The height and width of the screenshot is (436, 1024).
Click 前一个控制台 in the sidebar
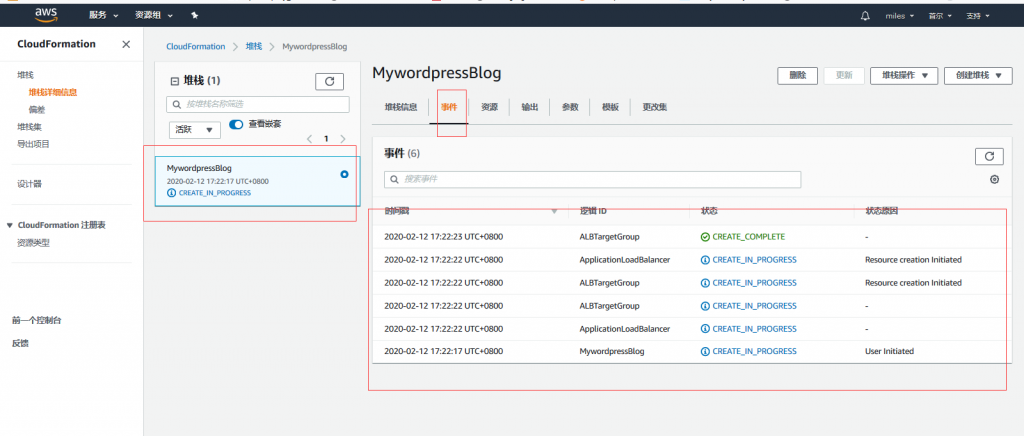click(37, 320)
